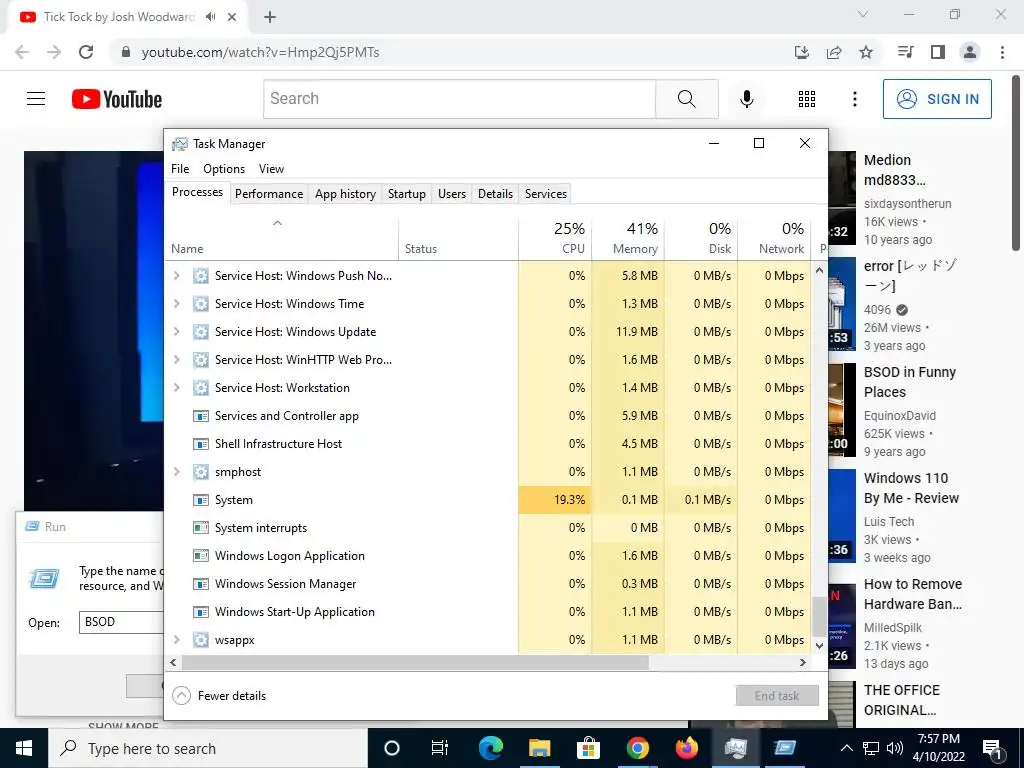This screenshot has width=1024, height=768.
Task: Show hidden system tray icons chevron
Action: [846, 748]
